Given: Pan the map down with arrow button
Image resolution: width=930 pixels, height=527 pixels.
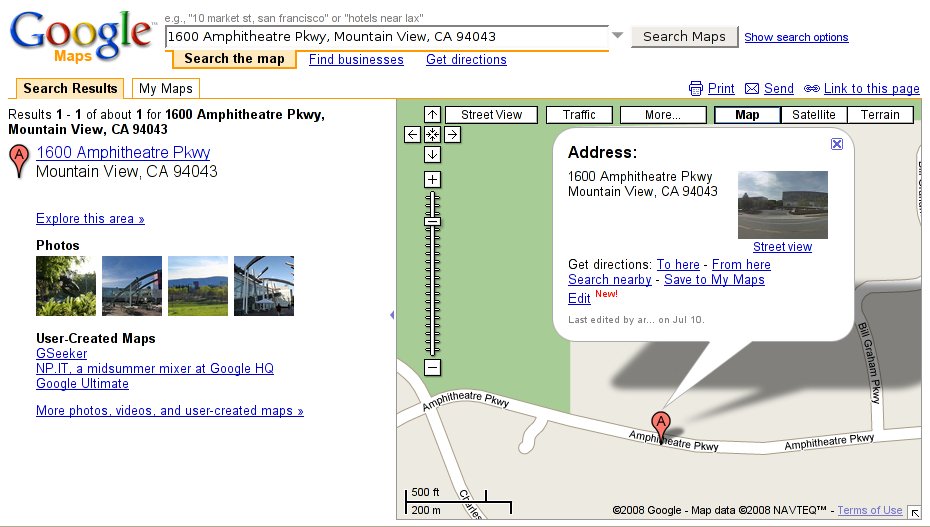Looking at the screenshot, I should pos(432,155).
